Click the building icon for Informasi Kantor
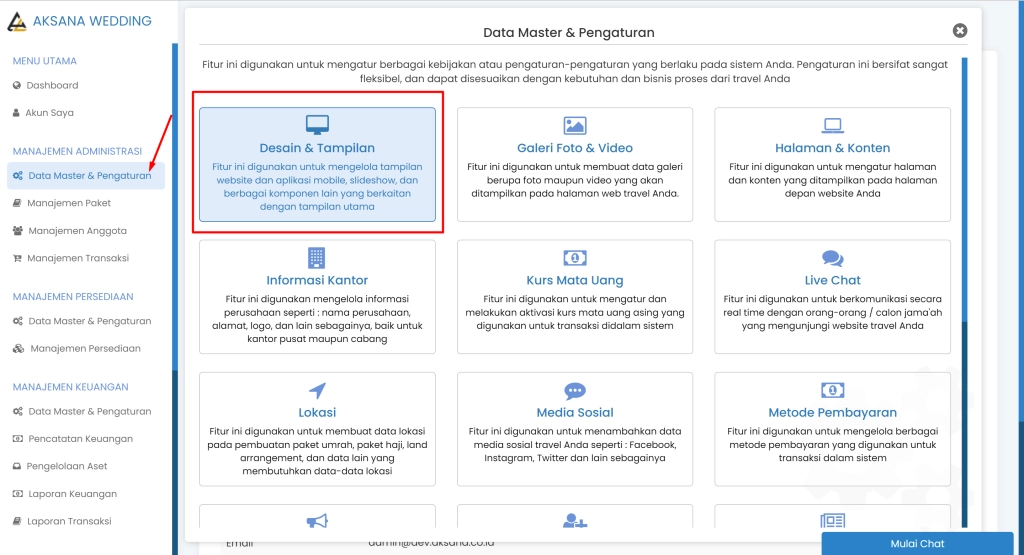1024x555 pixels. click(x=317, y=257)
